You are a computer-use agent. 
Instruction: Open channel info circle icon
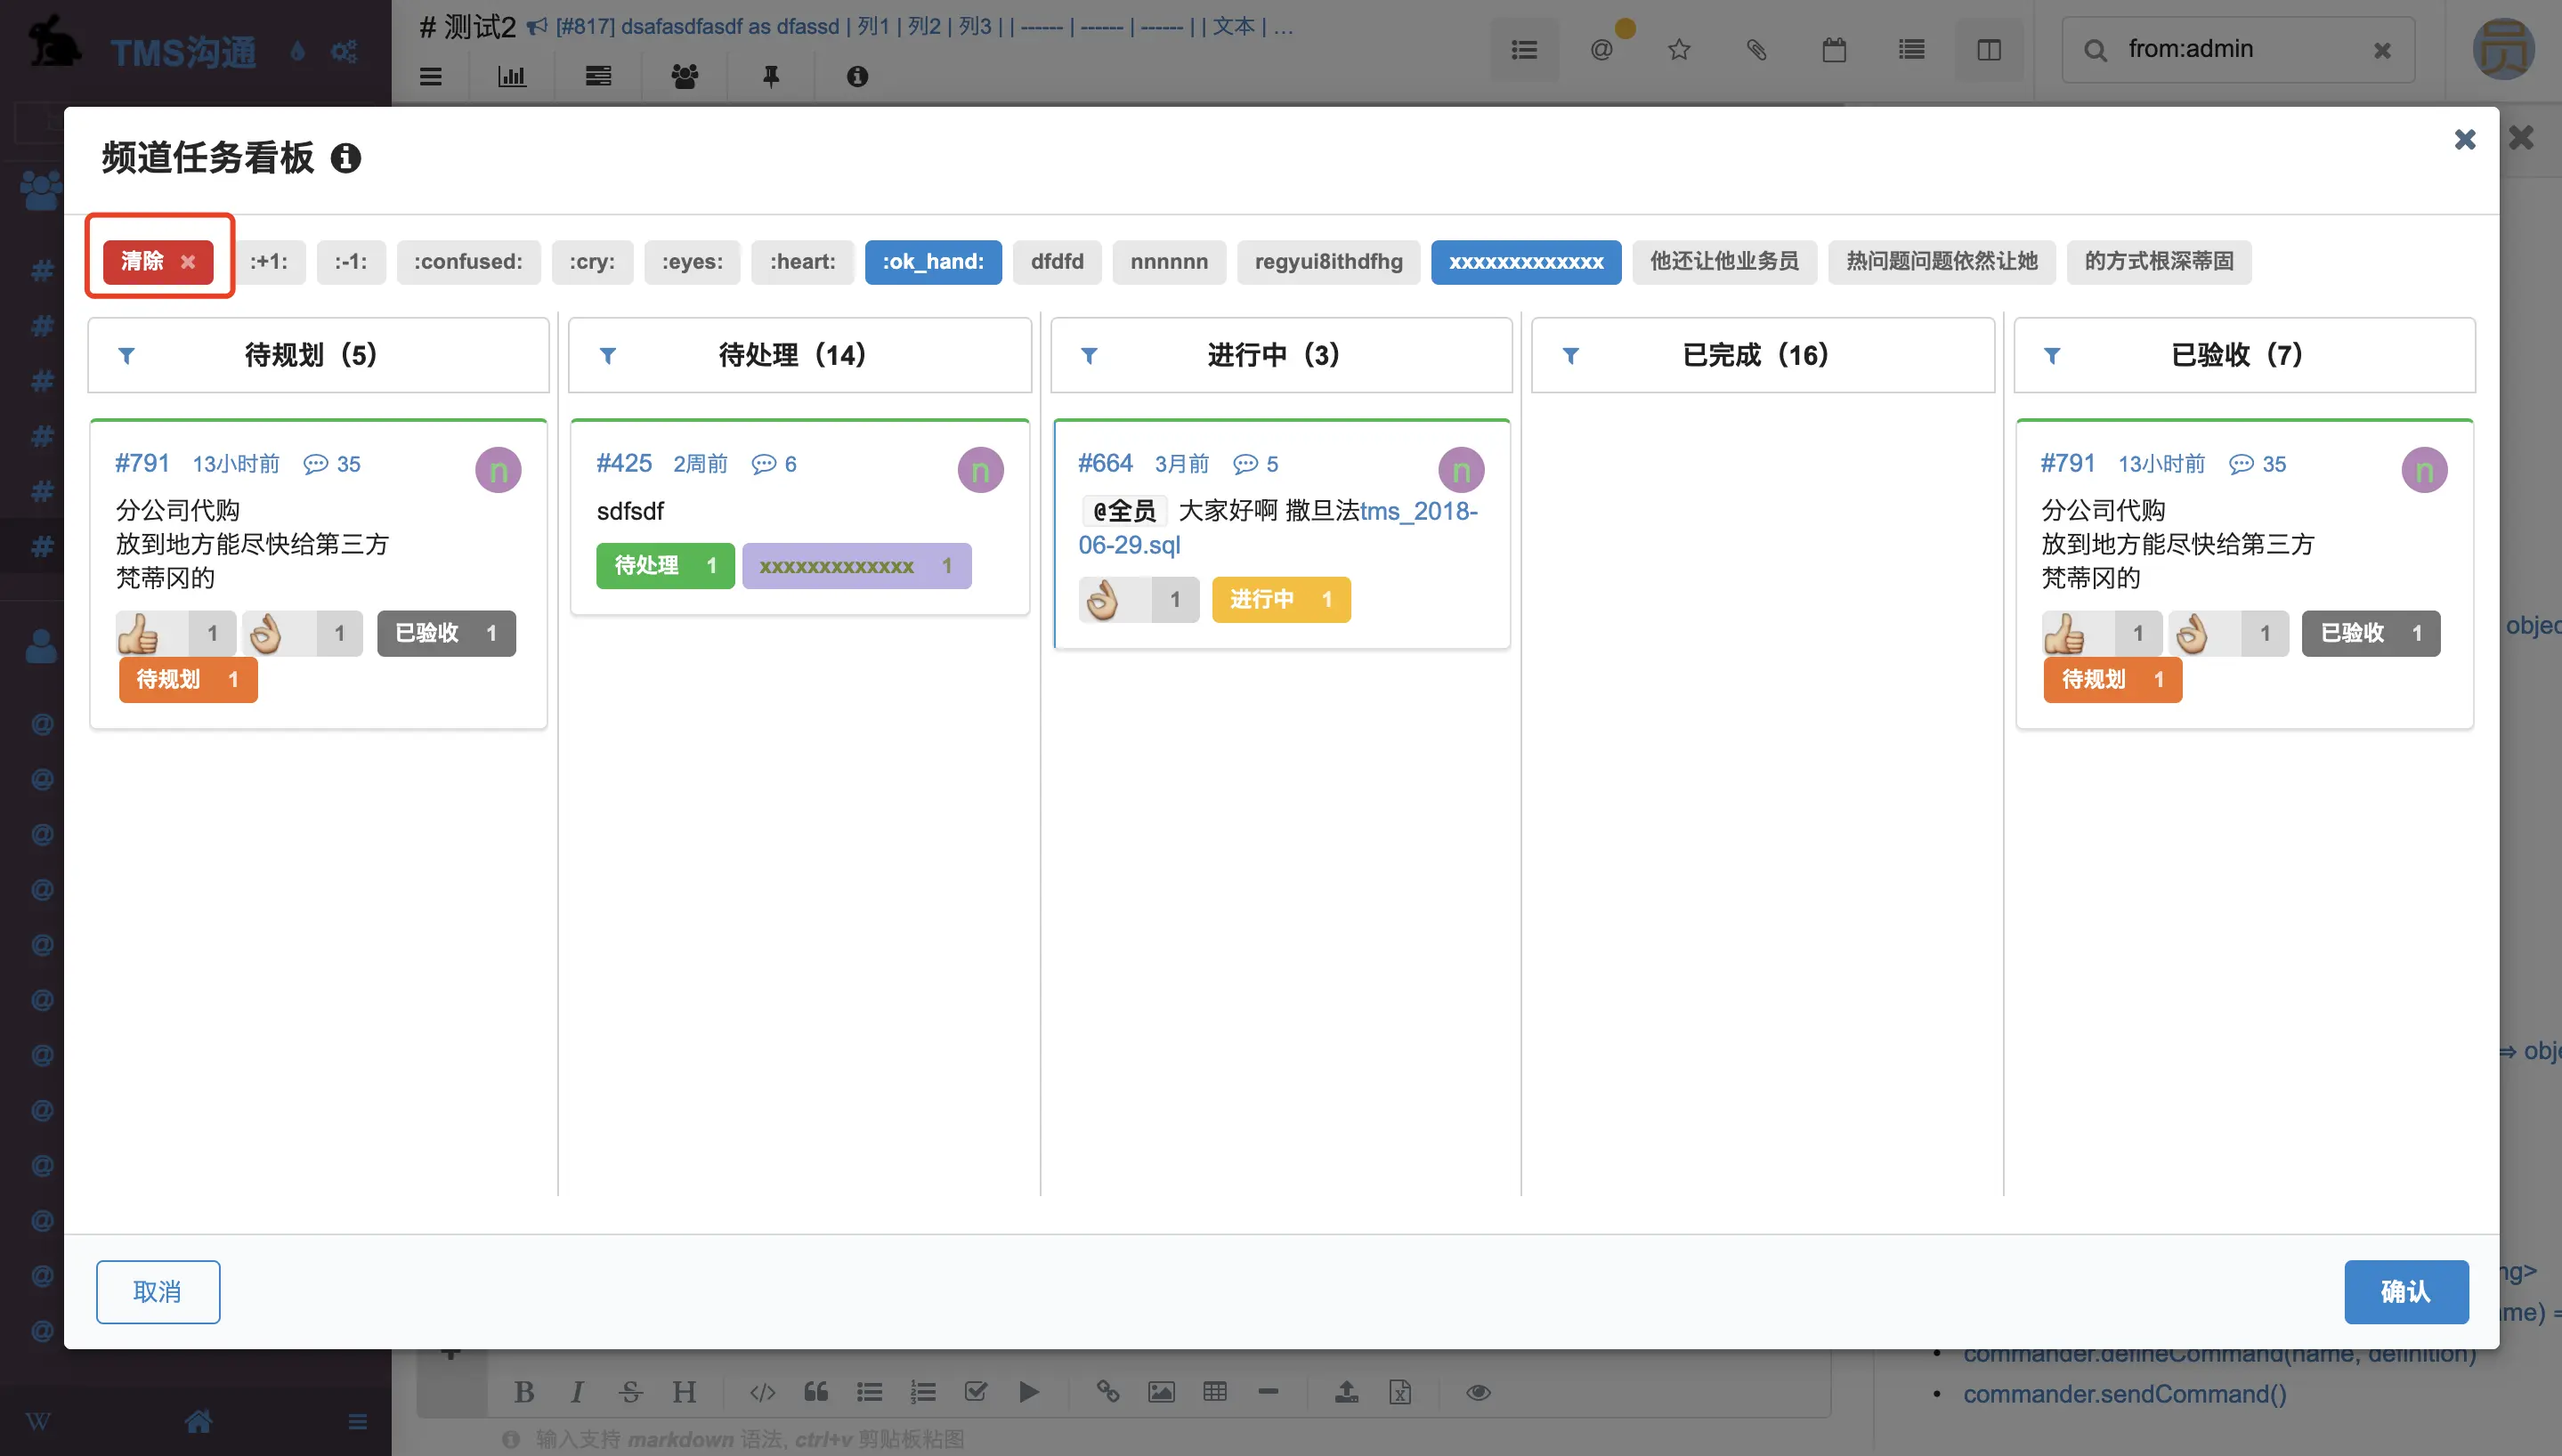coord(857,77)
